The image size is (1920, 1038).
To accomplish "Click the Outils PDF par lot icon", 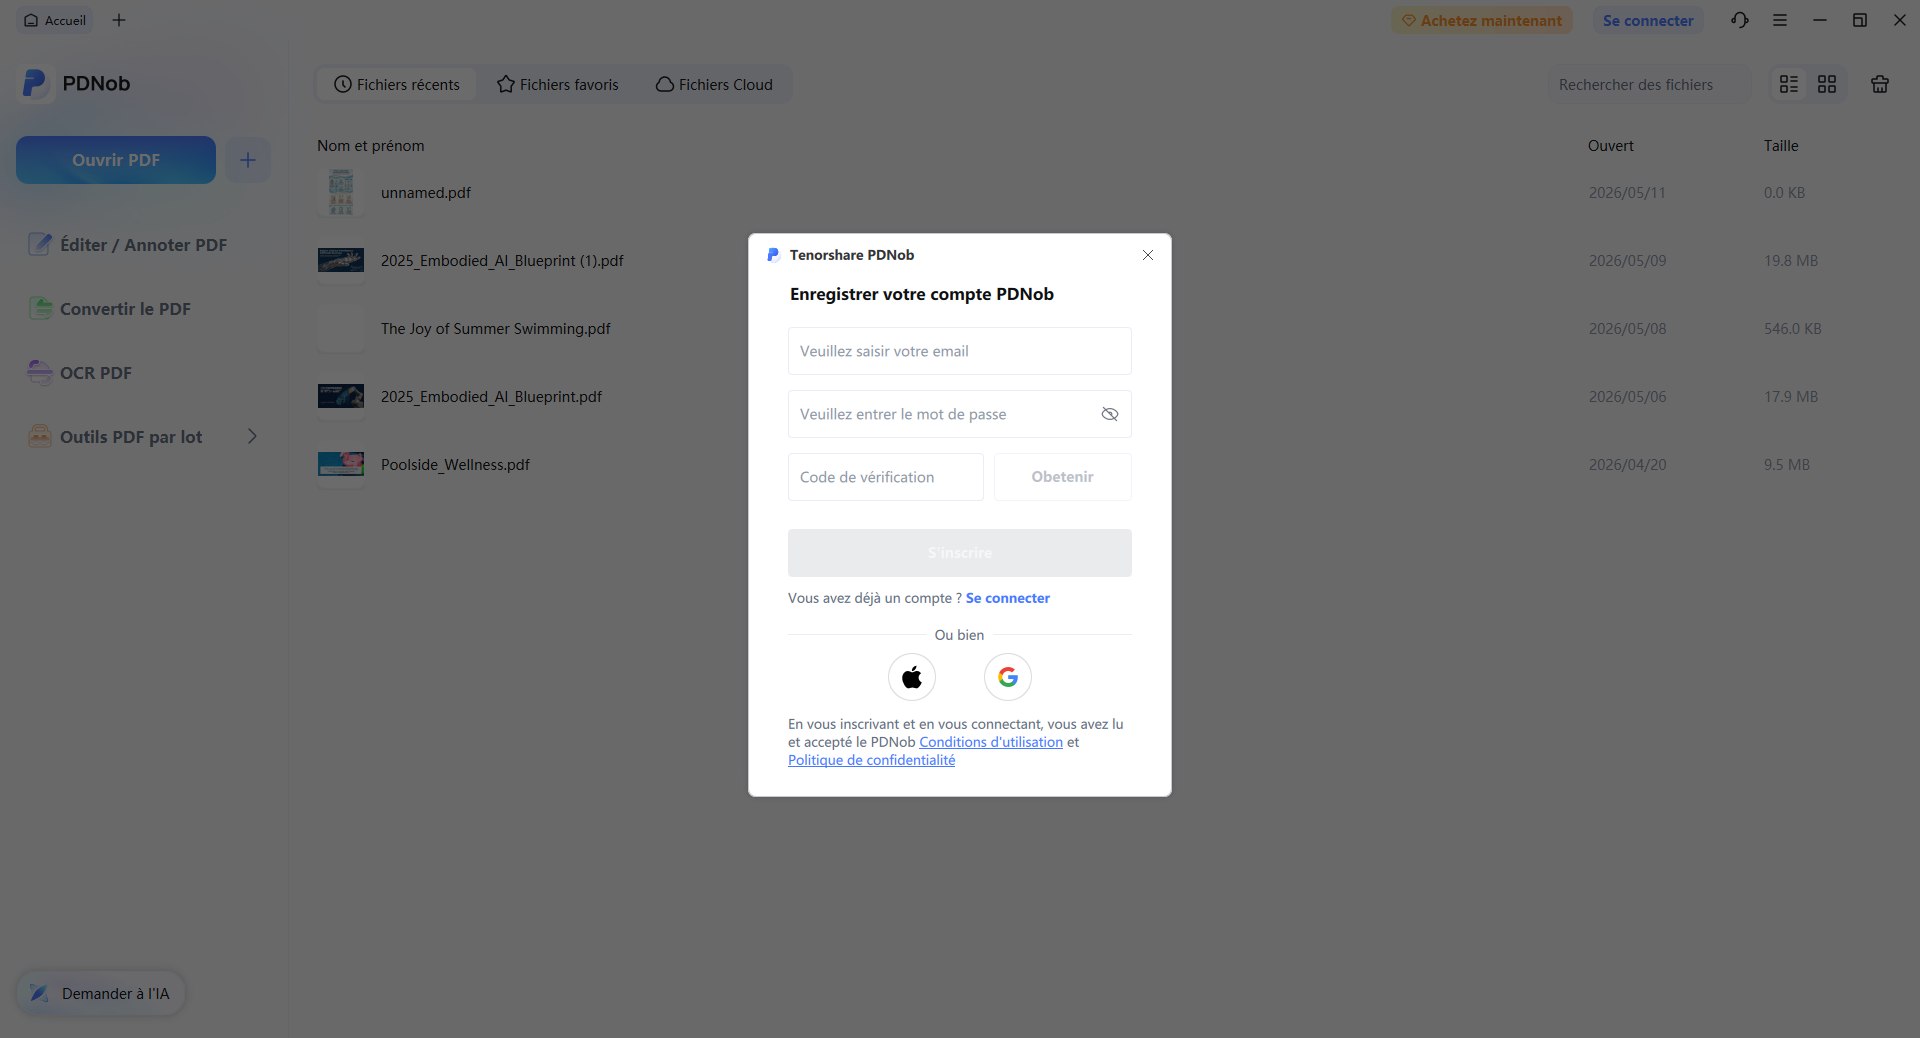I will point(40,436).
